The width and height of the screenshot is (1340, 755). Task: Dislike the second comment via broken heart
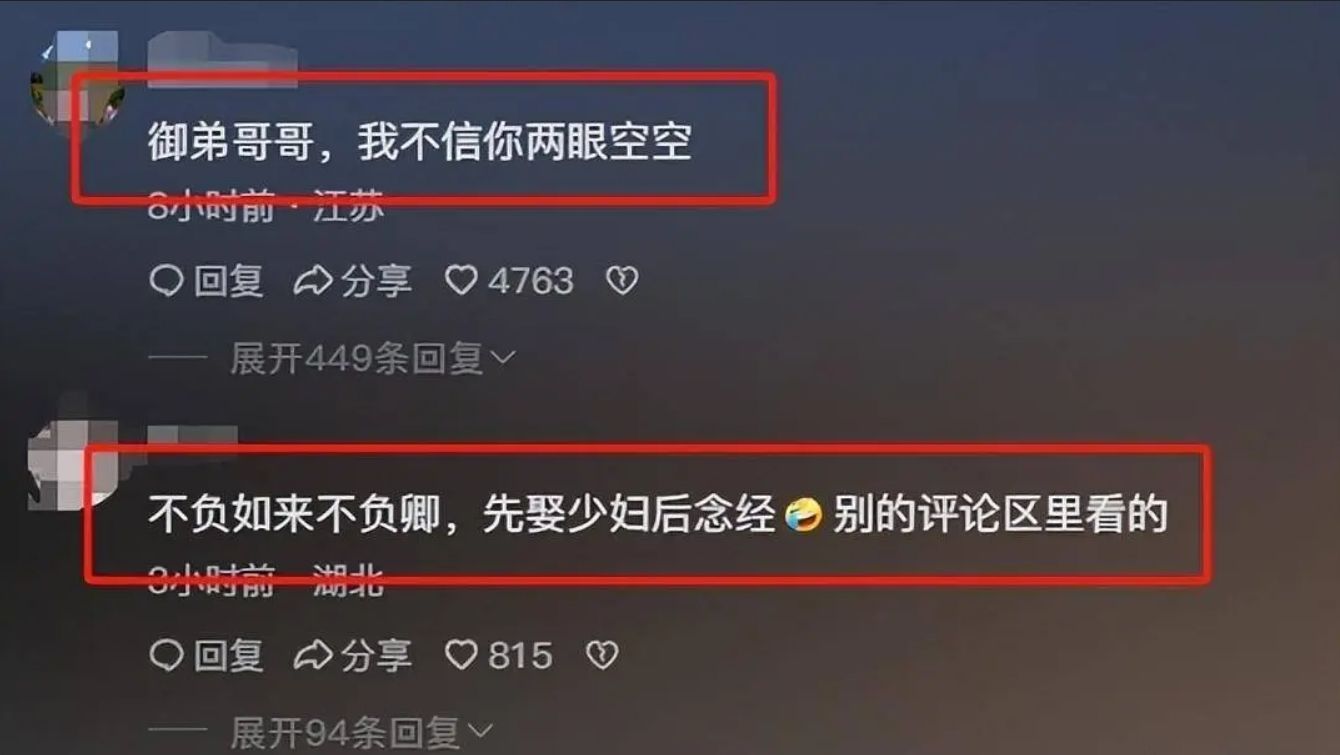click(602, 656)
